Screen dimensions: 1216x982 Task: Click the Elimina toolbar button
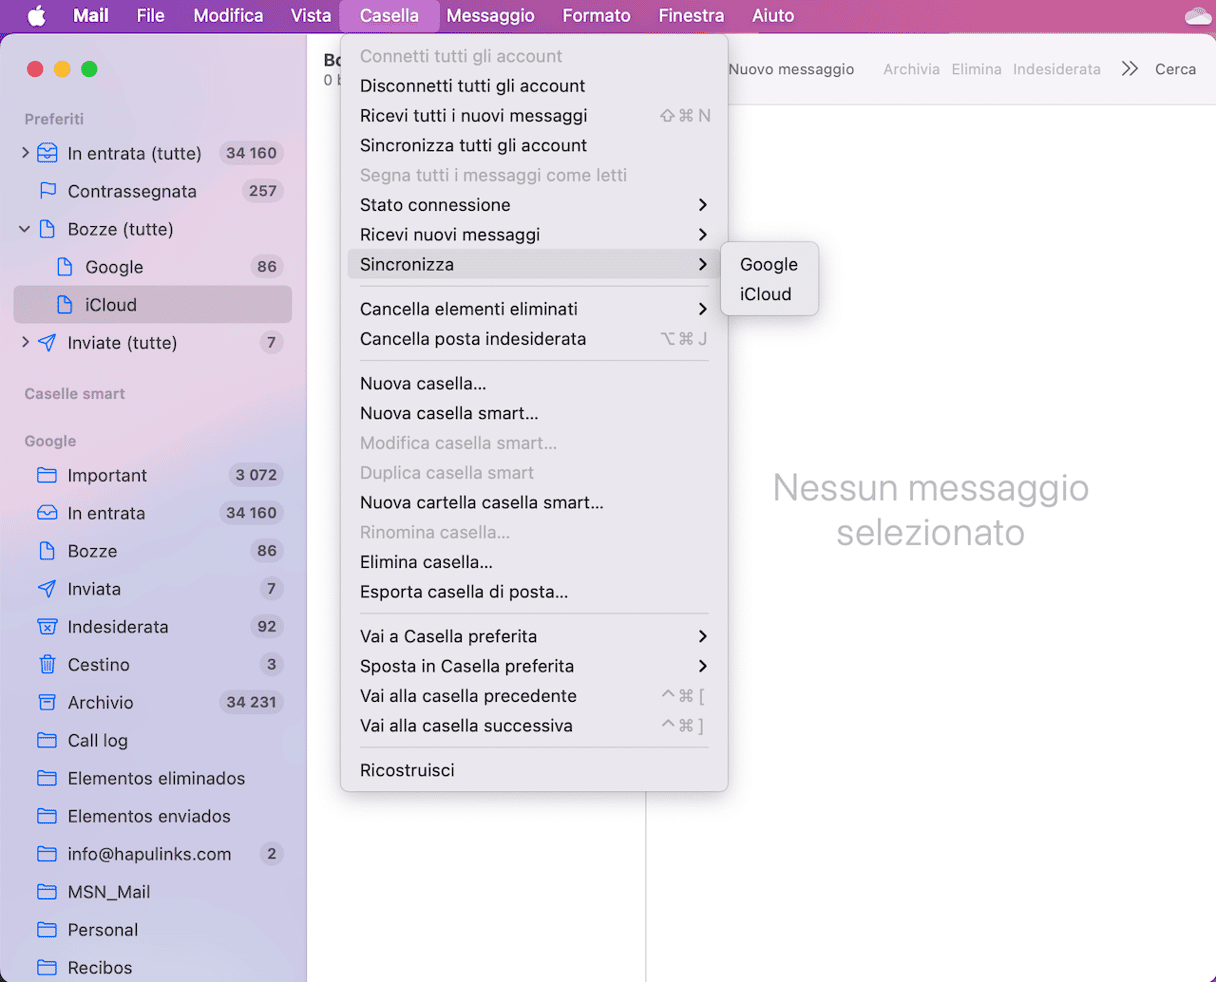[x=976, y=69]
